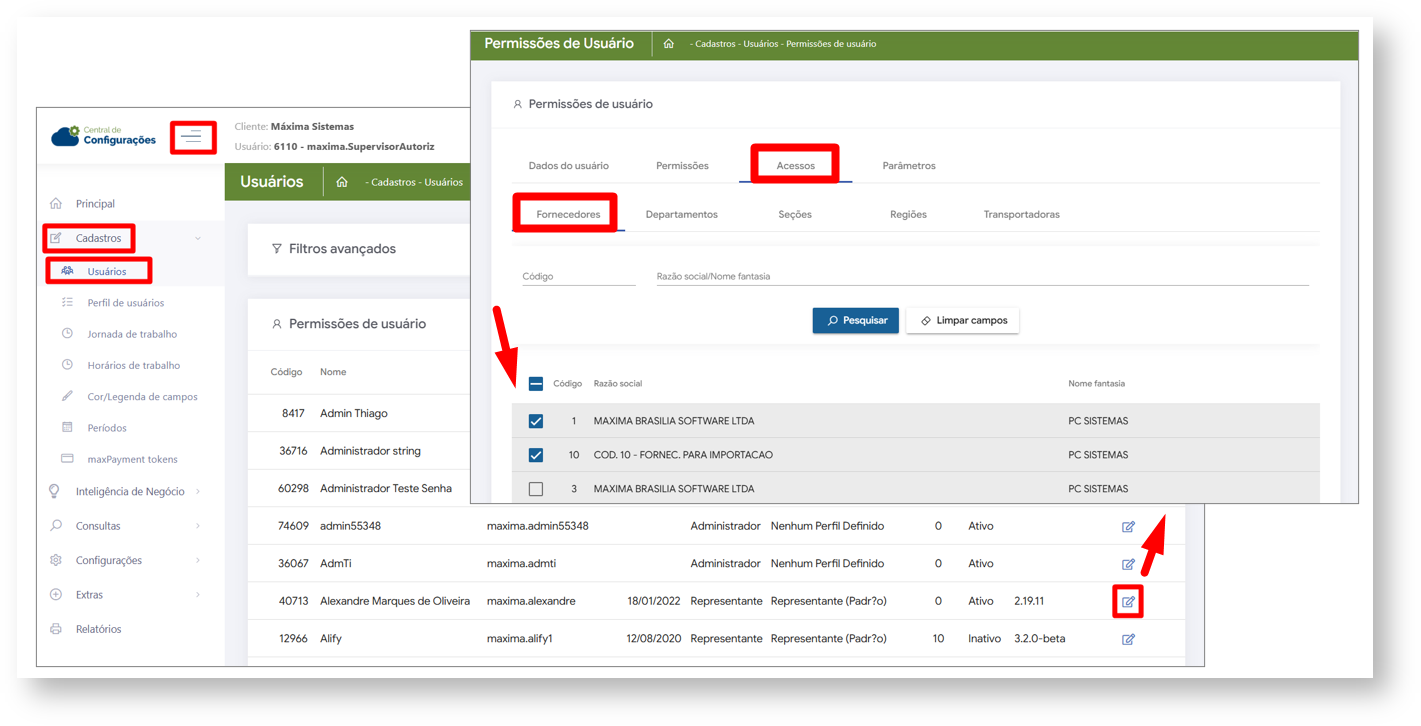
Task: Click the Razão social/Nome fantasia input field
Action: click(980, 276)
